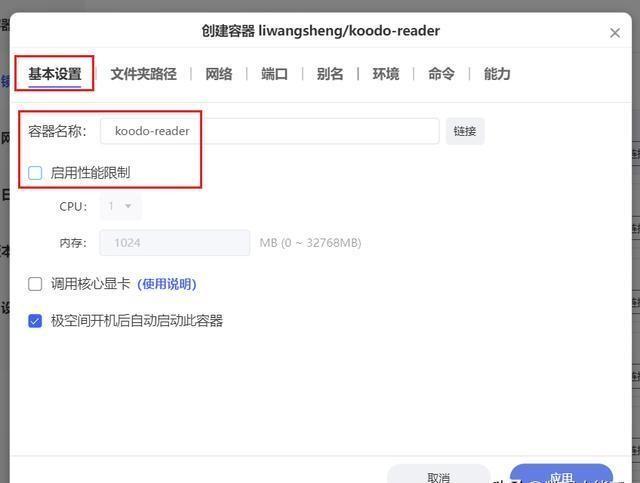
Task: Select the 别名 tab
Action: pos(330,74)
